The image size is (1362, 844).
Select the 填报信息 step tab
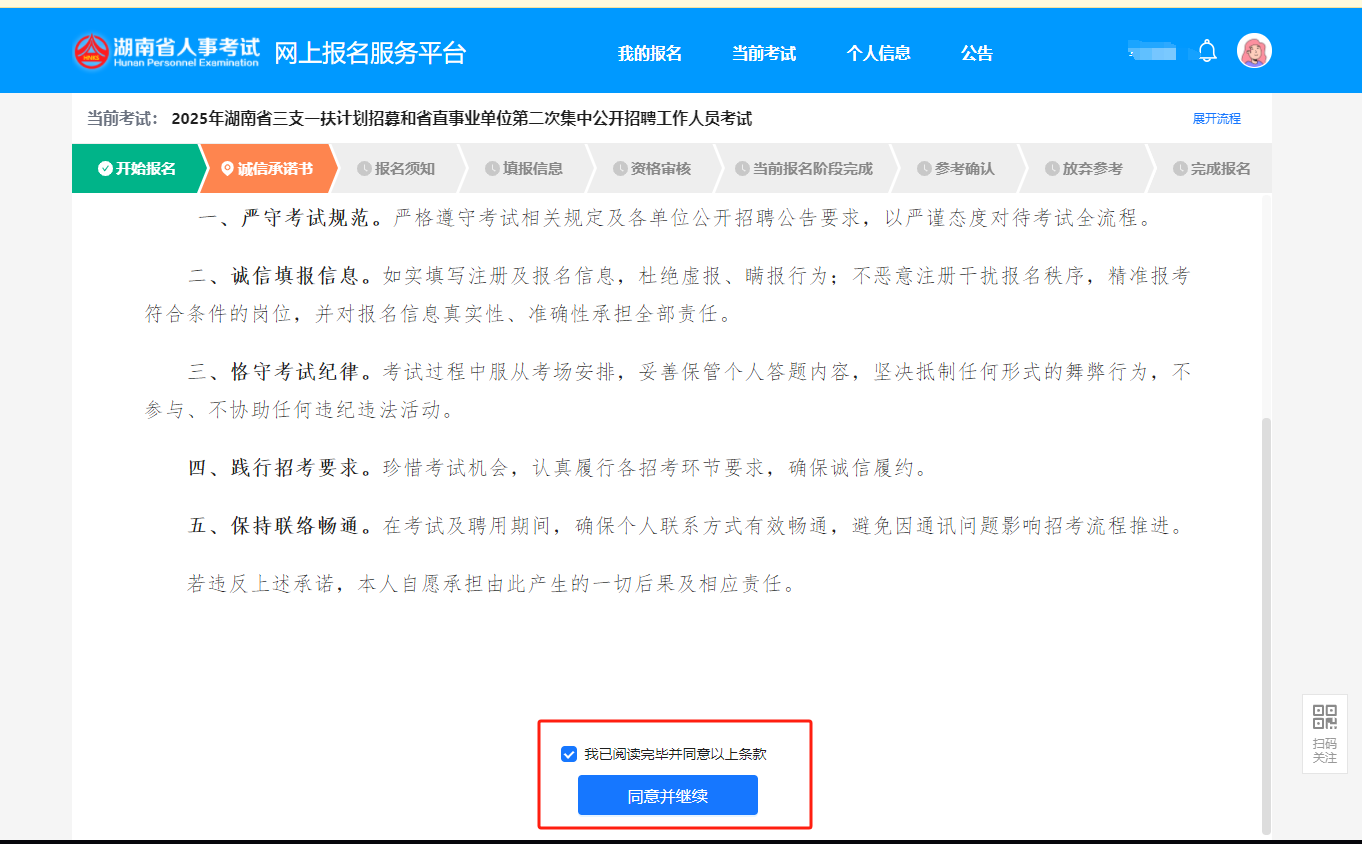point(523,169)
